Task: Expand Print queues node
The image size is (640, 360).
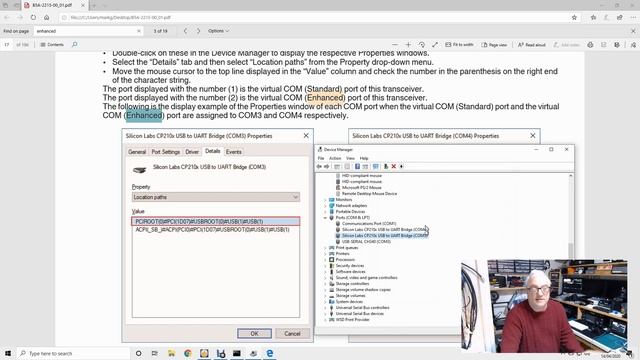Action: (x=325, y=248)
